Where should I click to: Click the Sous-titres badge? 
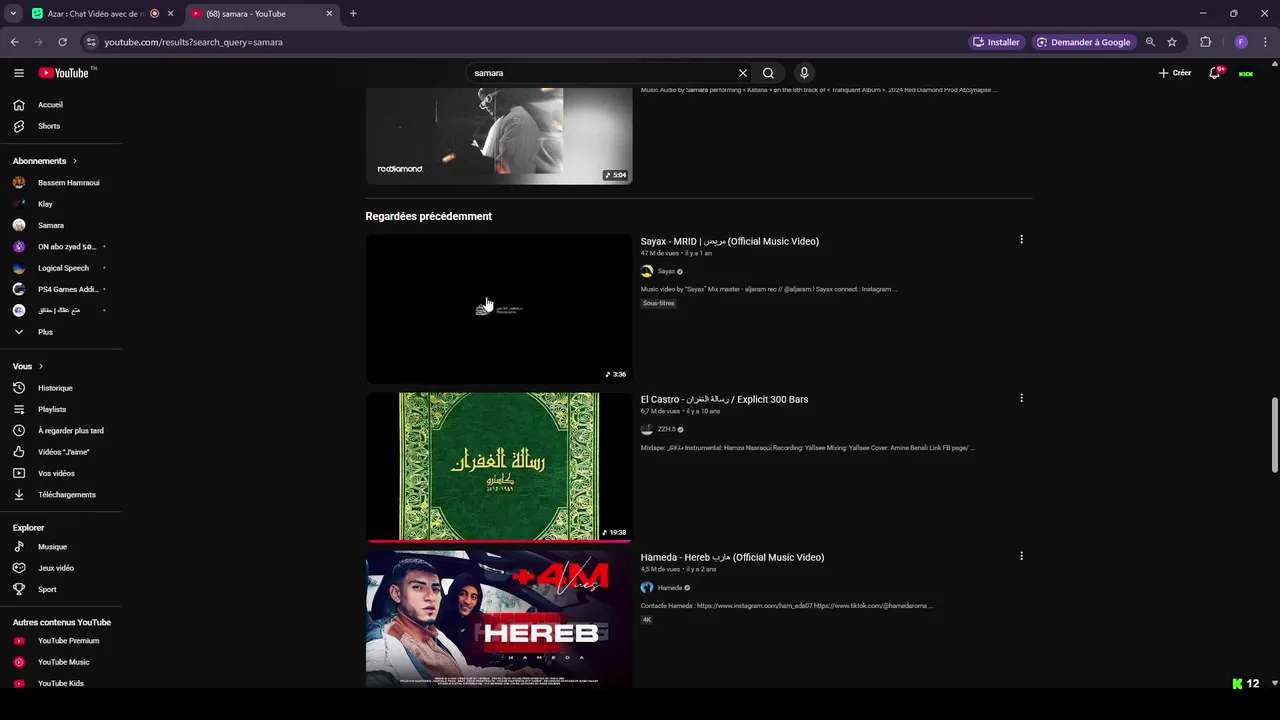point(659,303)
